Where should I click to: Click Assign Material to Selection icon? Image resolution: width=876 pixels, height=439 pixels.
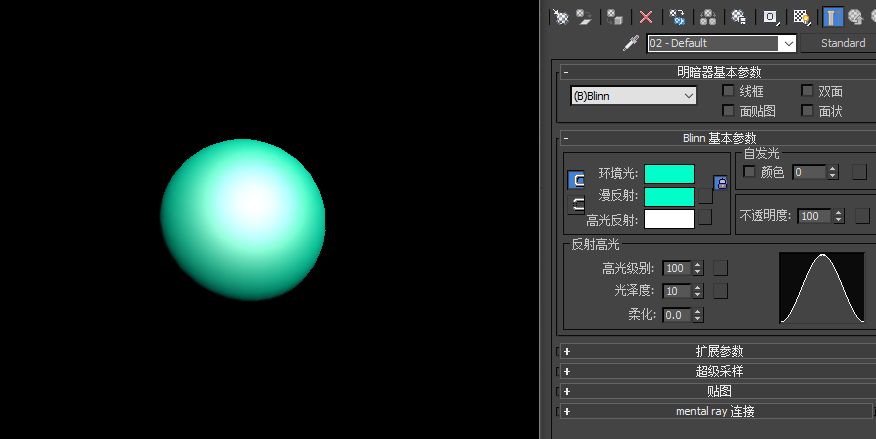615,17
